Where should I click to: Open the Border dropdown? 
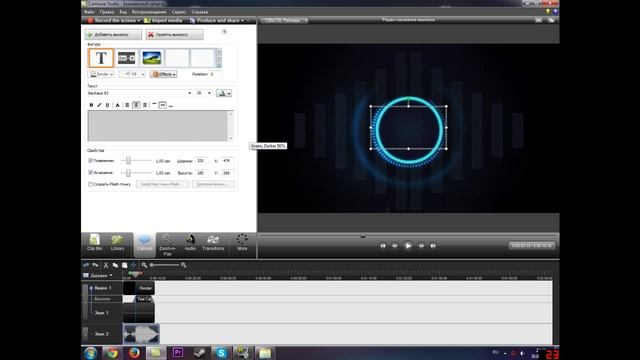(101, 74)
